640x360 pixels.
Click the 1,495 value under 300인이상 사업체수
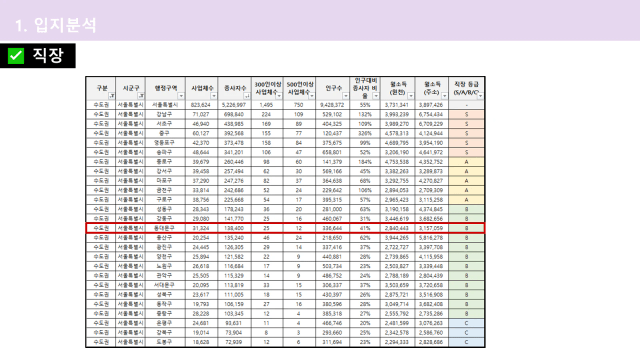coord(266,105)
